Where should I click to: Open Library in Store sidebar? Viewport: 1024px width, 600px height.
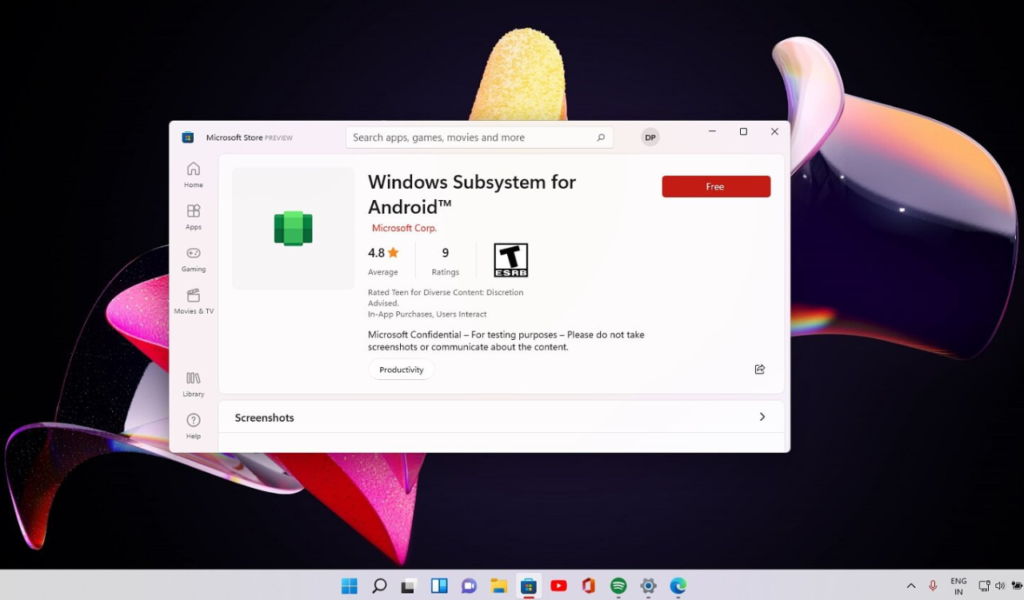[193, 384]
